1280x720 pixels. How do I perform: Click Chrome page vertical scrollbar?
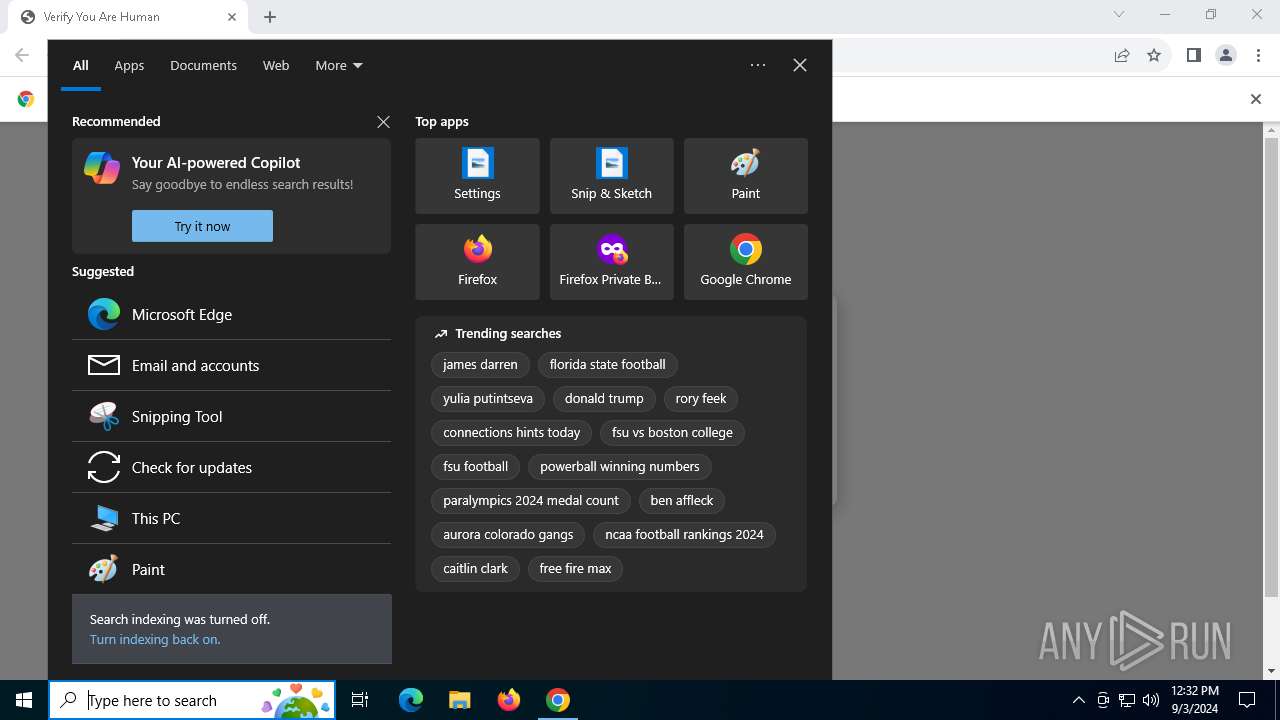[x=1271, y=368]
